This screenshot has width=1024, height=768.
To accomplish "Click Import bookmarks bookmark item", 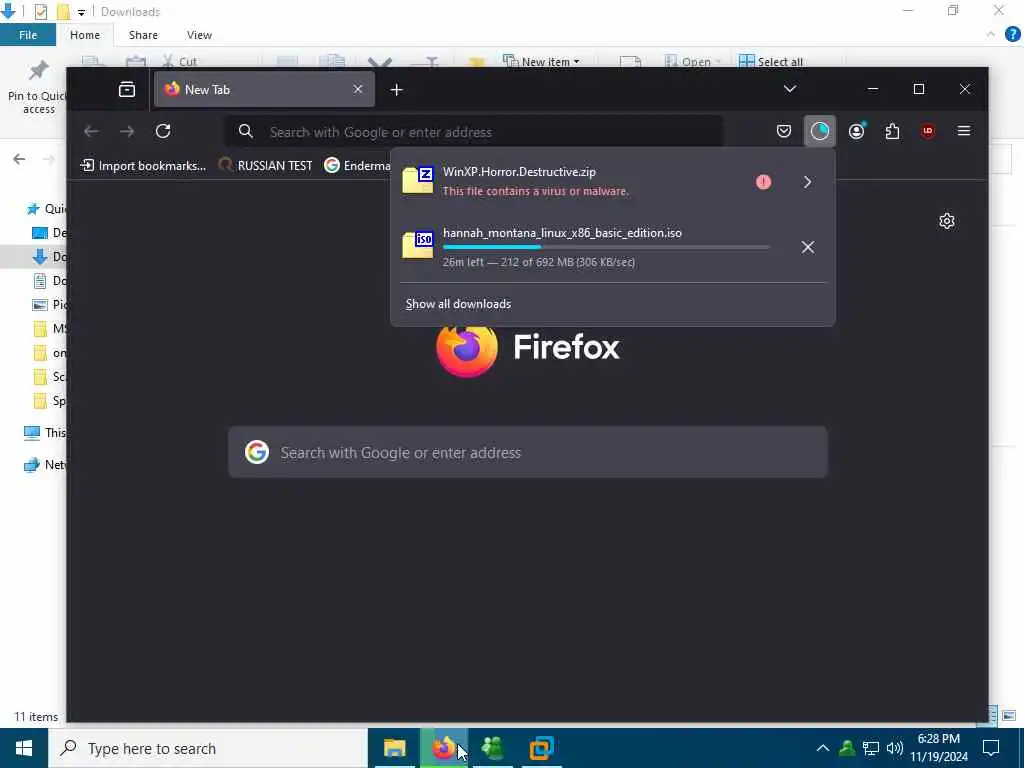I will coord(142,166).
